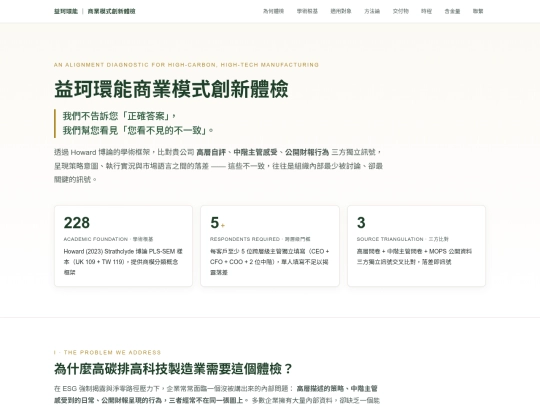
Task: Go to the 學術根基 navigation link
Action: tap(307, 11)
